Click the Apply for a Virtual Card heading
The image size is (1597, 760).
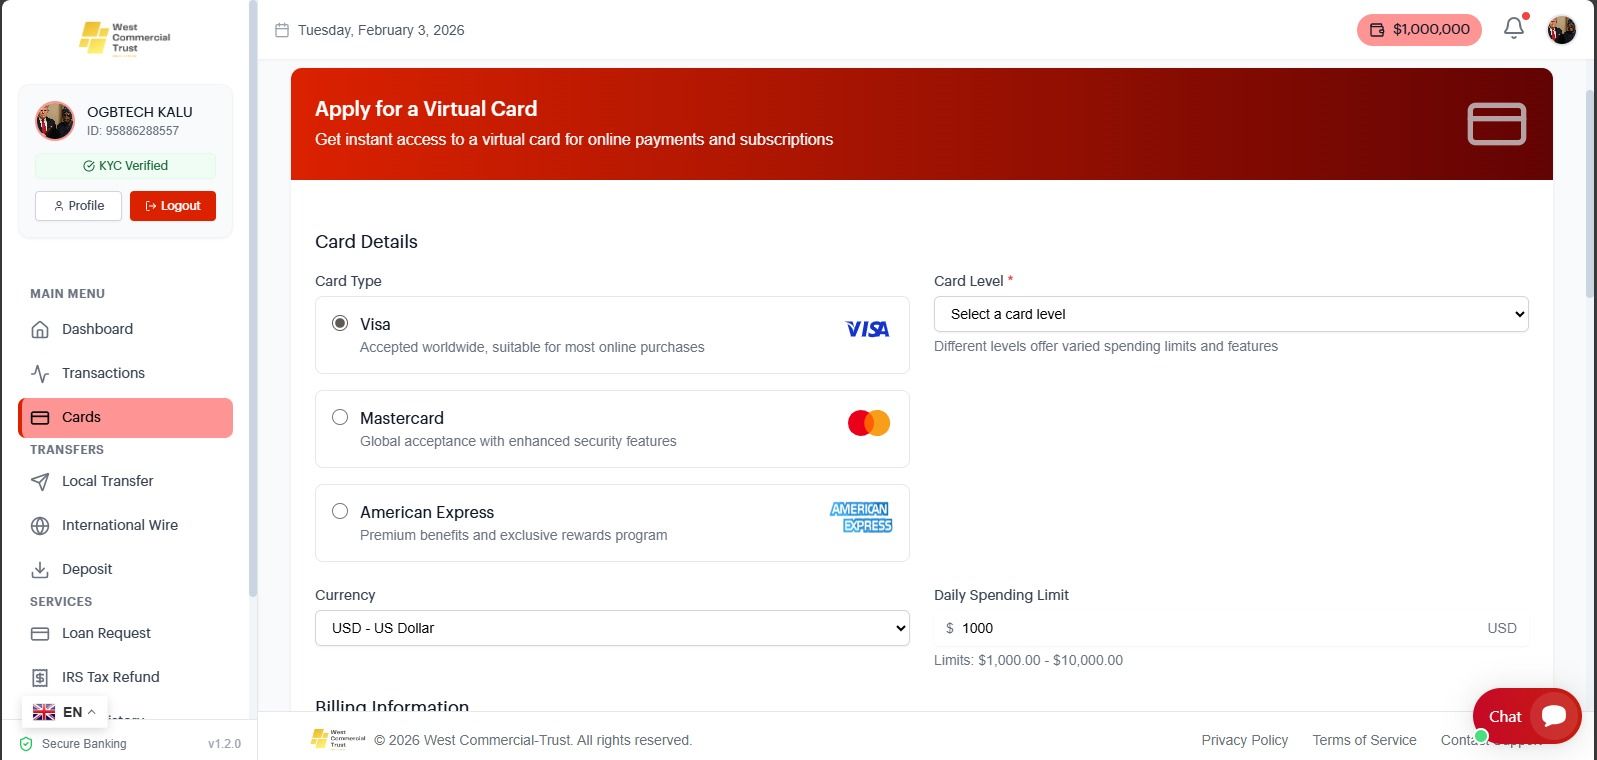(426, 109)
